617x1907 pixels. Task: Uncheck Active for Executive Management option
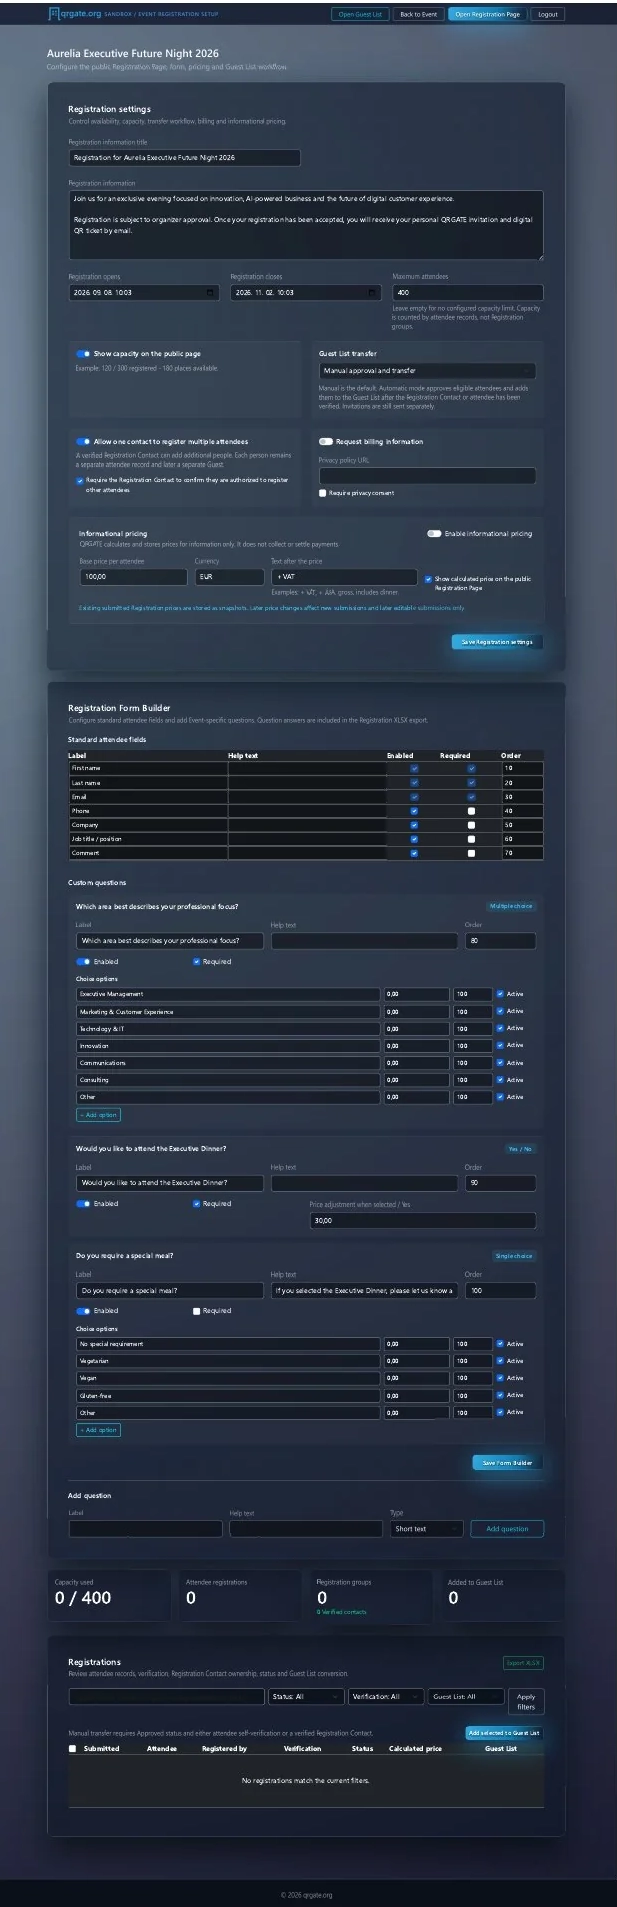(500, 994)
